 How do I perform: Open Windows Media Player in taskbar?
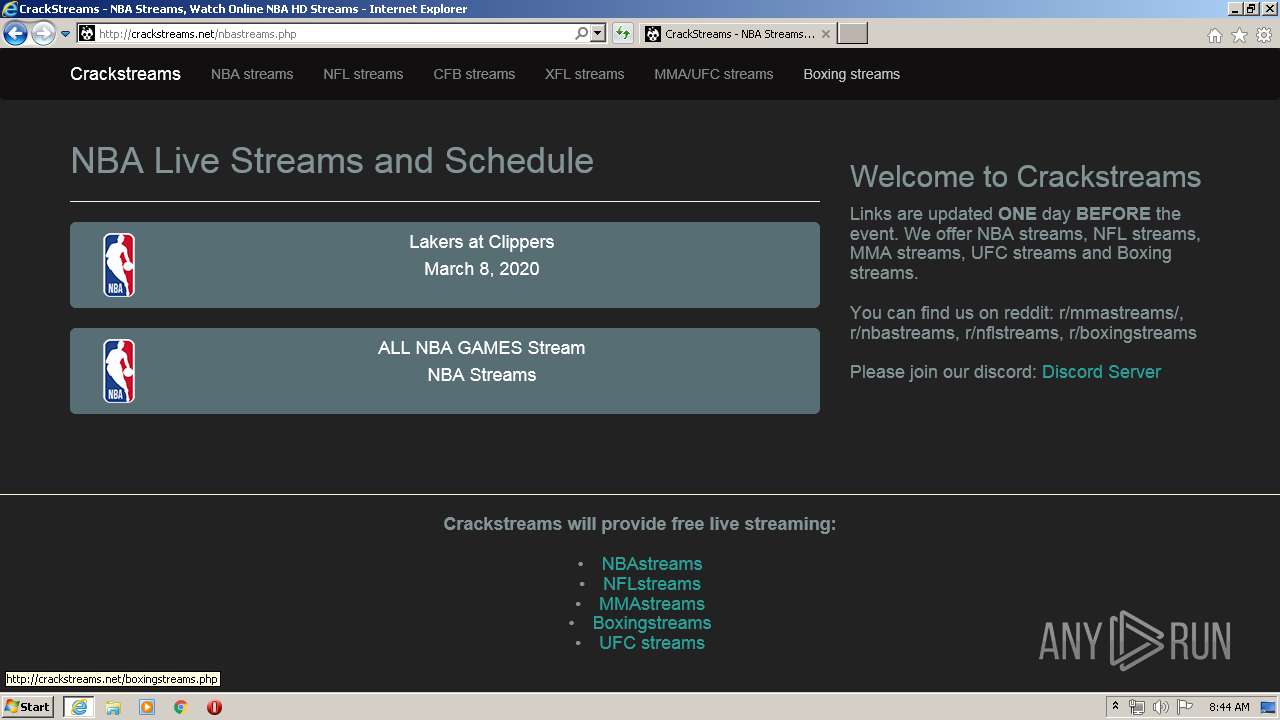(x=147, y=707)
